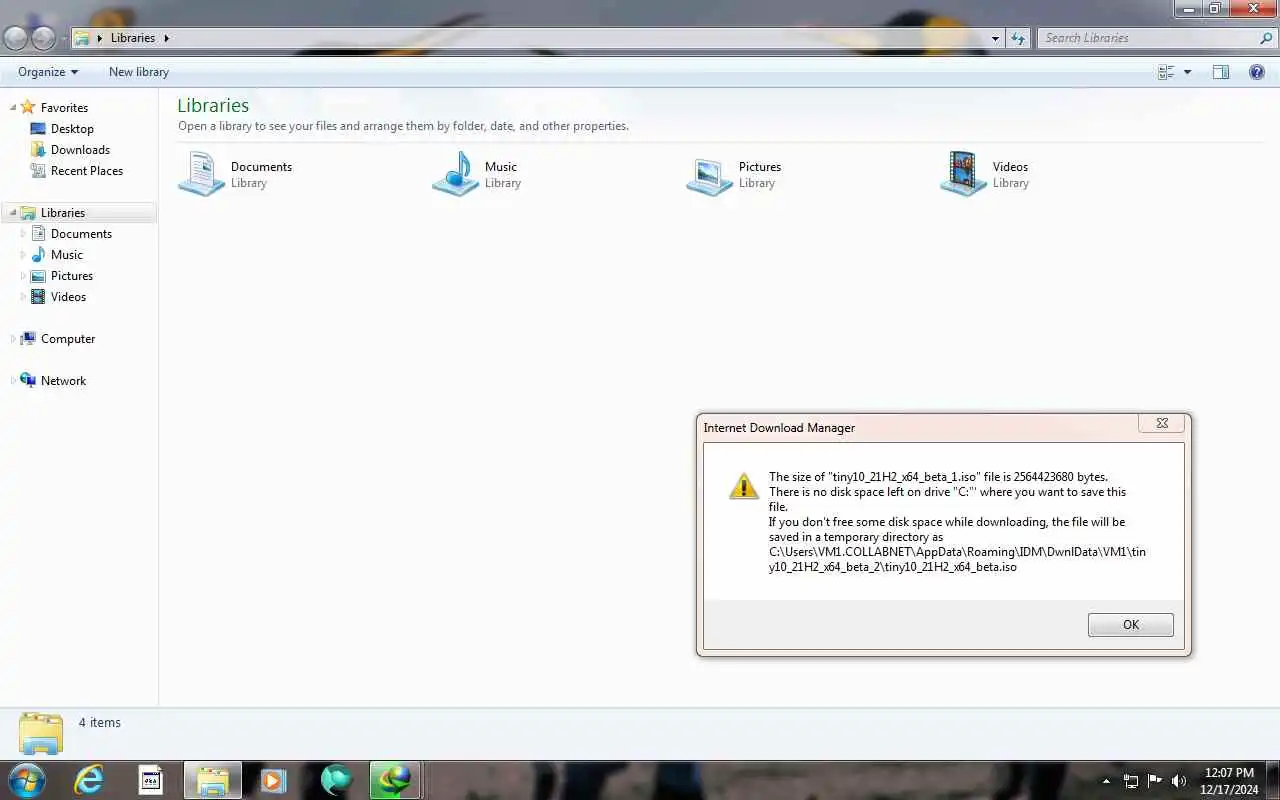
Task: Show hidden system tray icons
Action: tap(1106, 781)
